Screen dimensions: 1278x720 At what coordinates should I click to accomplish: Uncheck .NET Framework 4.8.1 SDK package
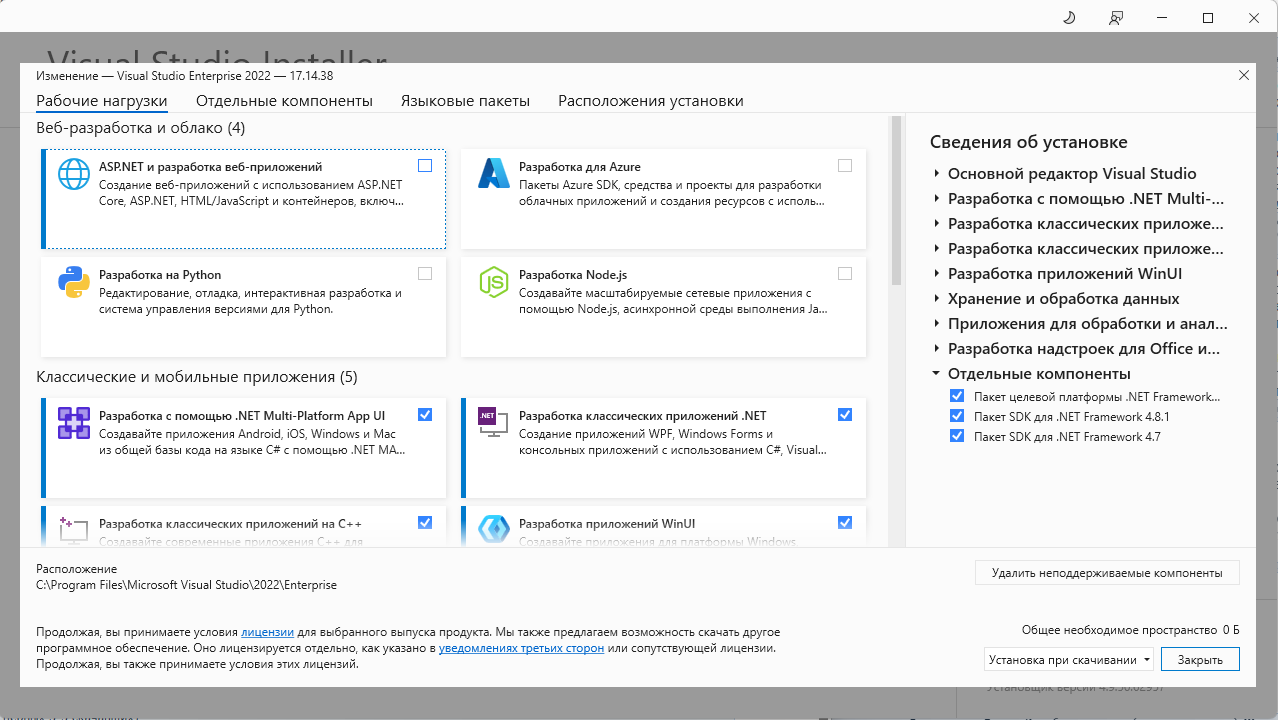(x=957, y=417)
